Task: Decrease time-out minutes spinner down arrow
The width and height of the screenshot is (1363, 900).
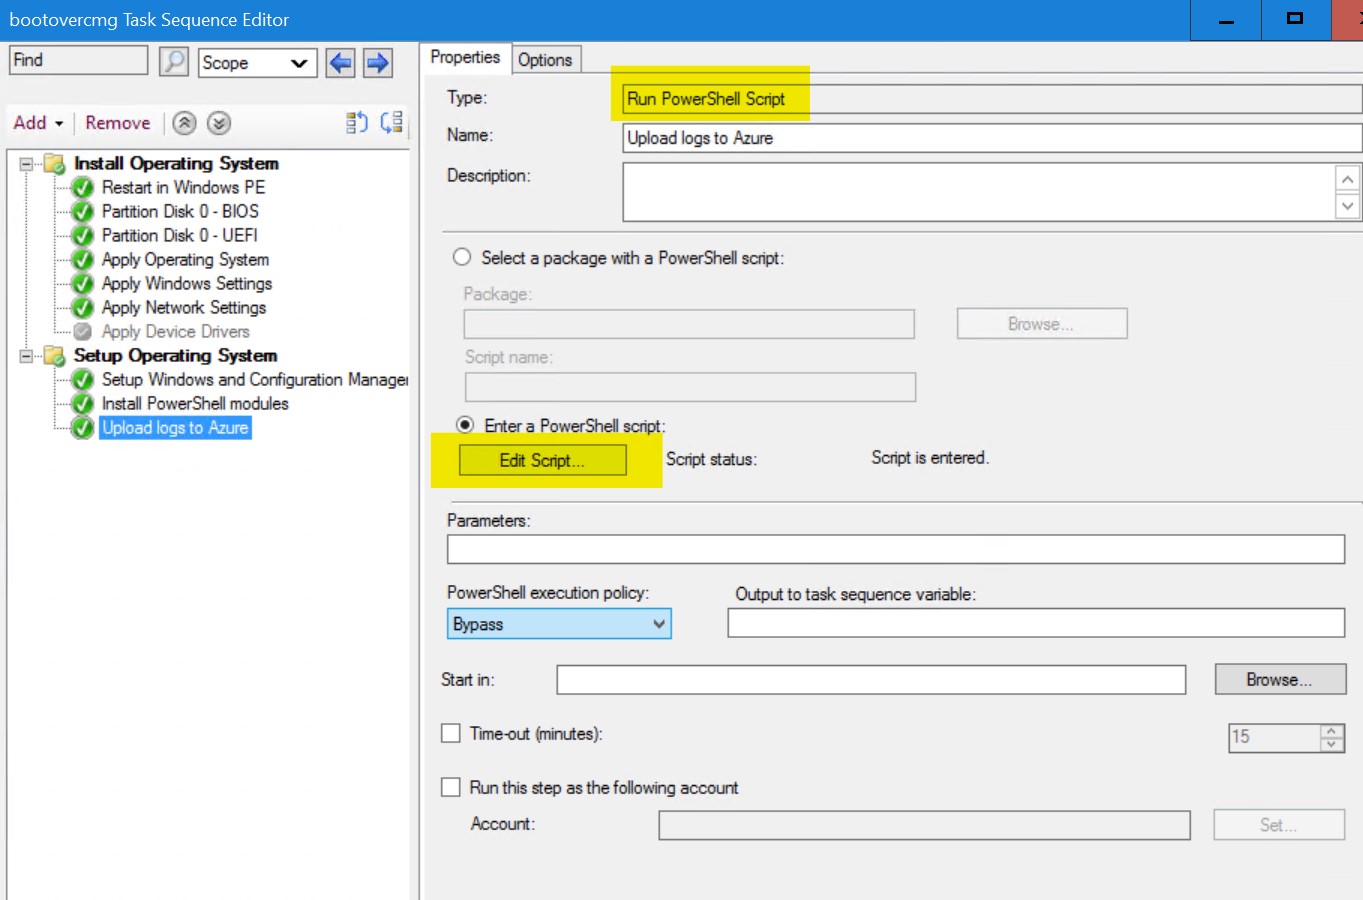Action: point(1331,744)
